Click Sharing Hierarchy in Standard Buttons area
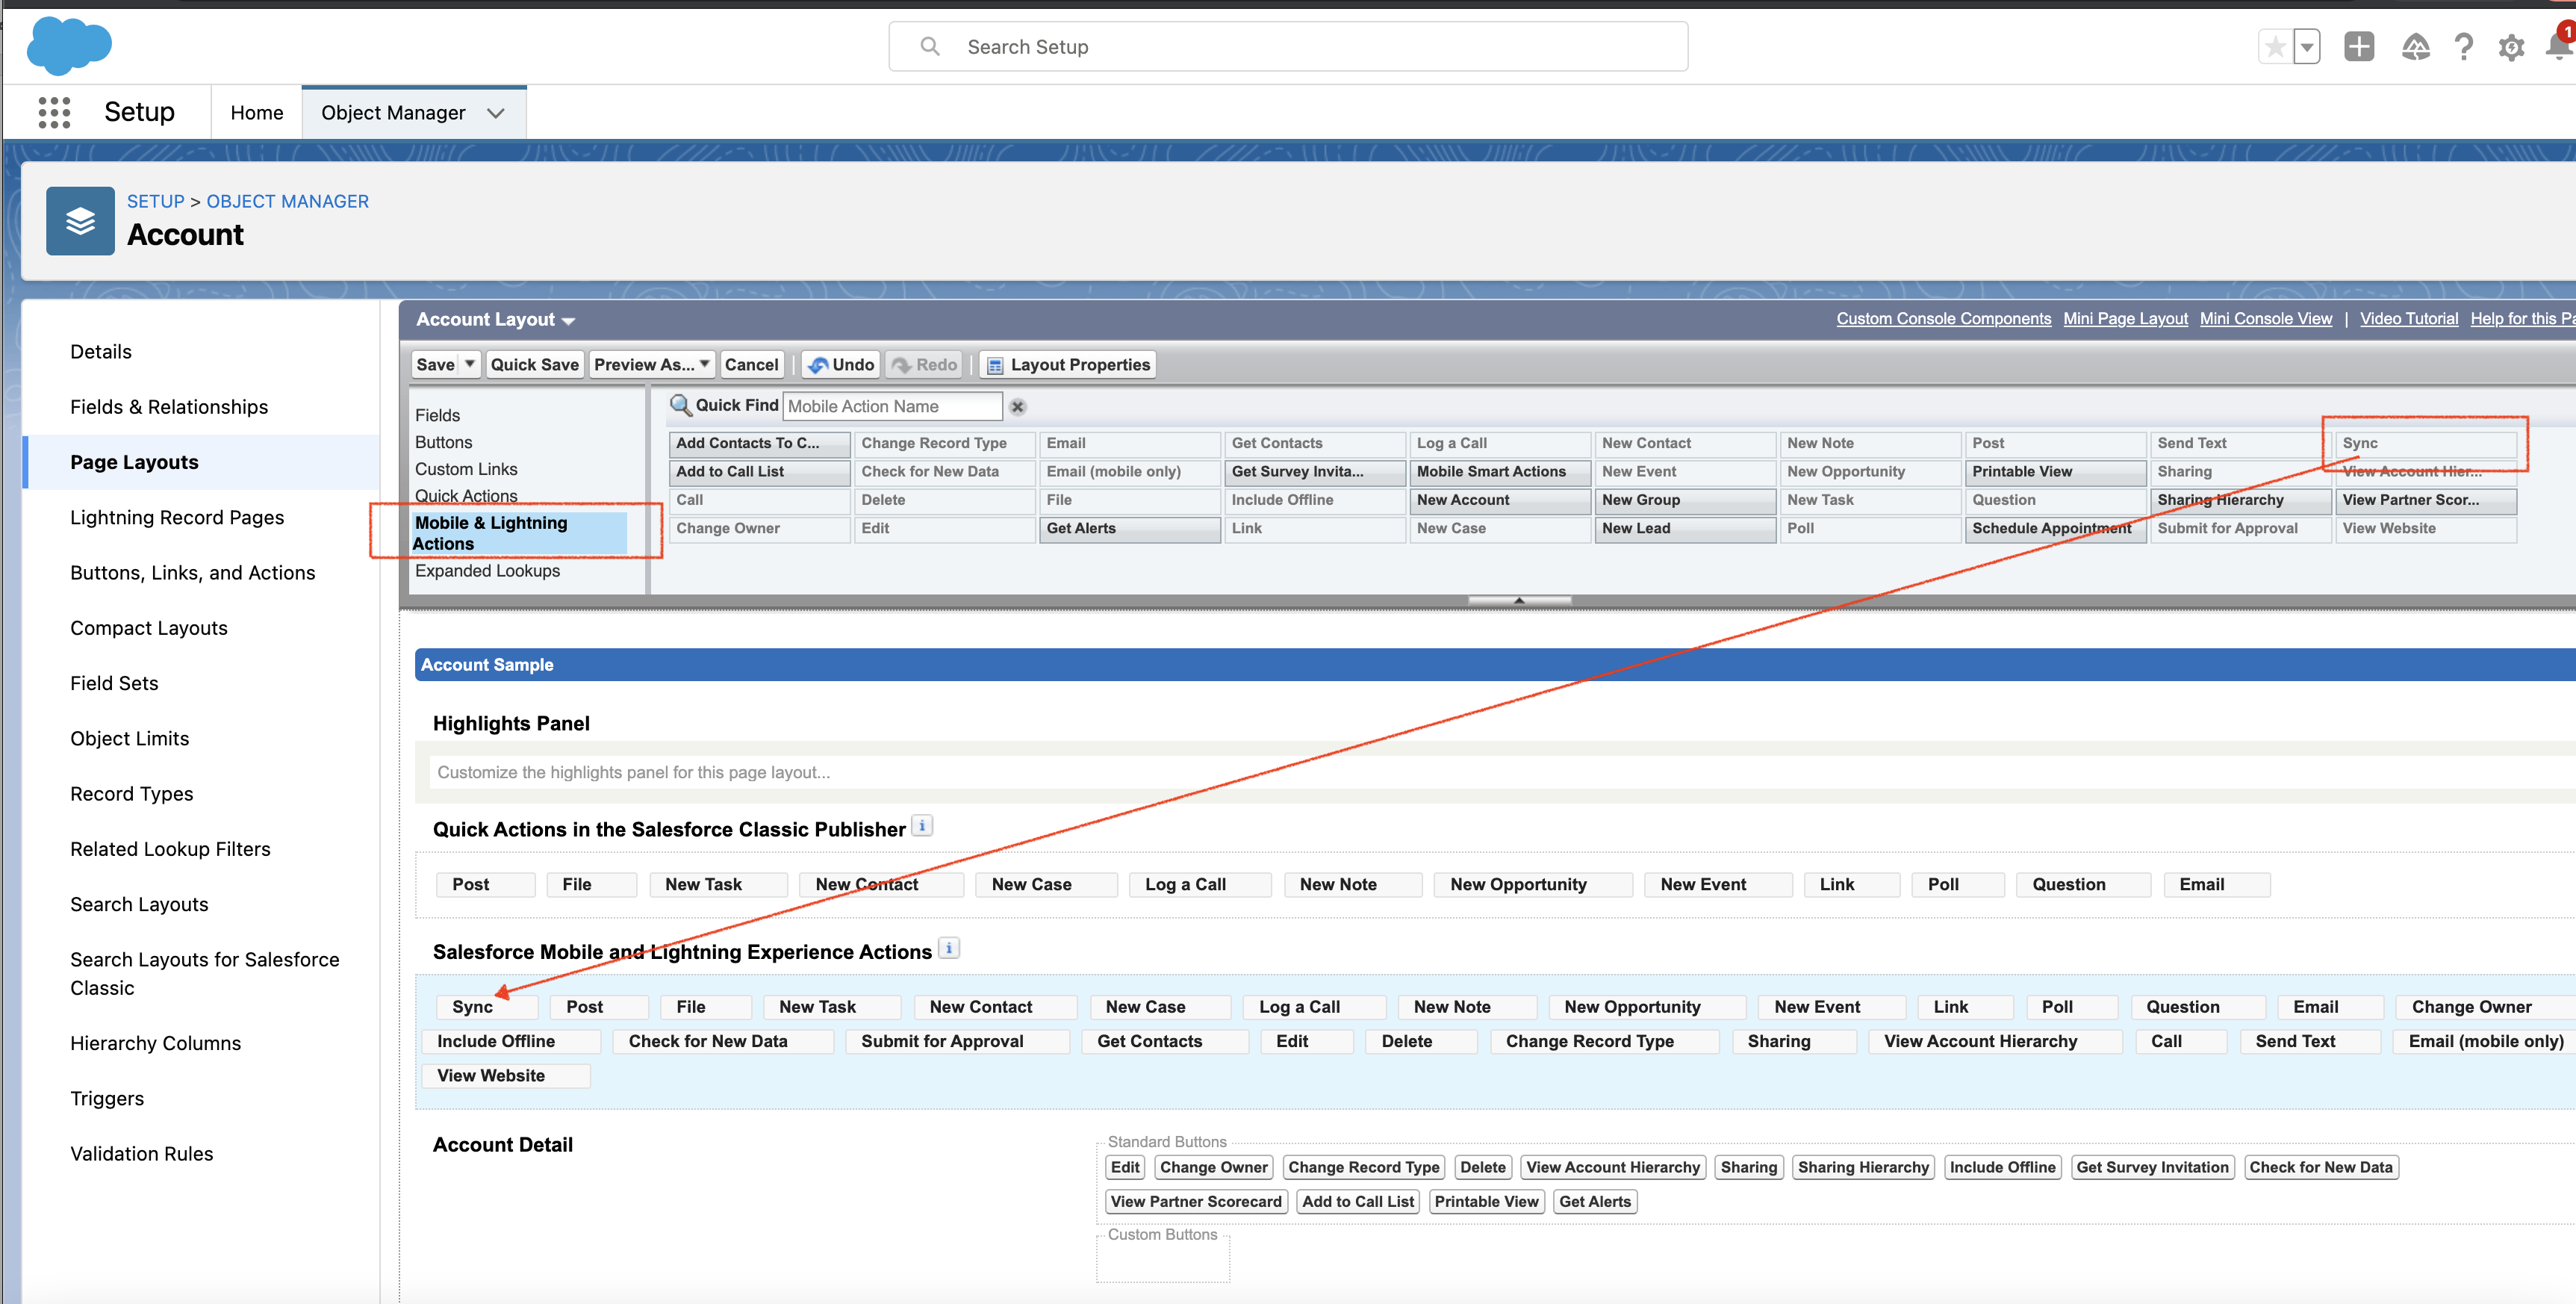This screenshot has width=2576, height=1304. 1862,1167
